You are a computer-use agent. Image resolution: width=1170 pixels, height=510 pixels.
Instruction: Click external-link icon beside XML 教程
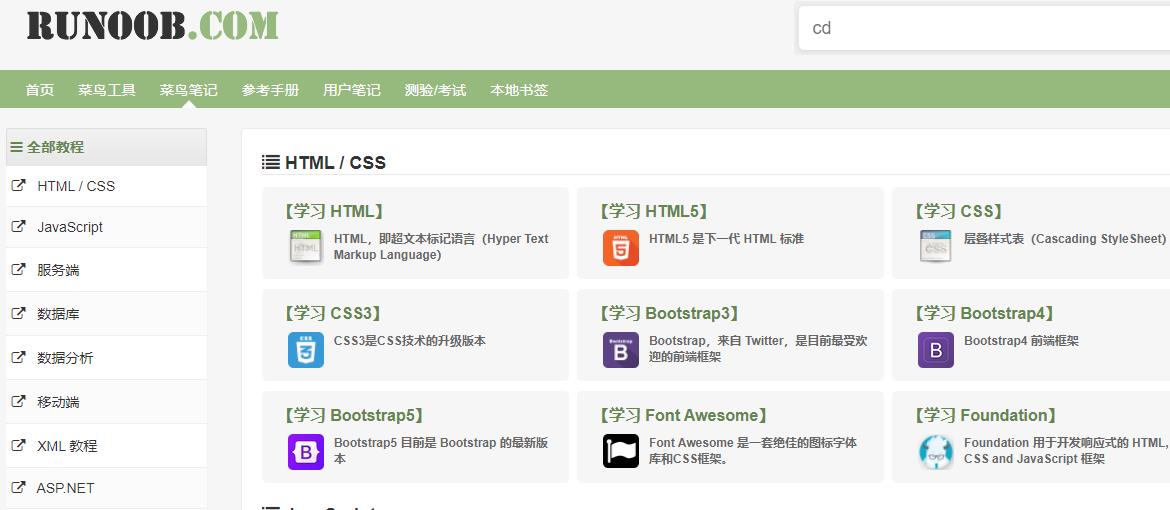pyautogui.click(x=19, y=446)
